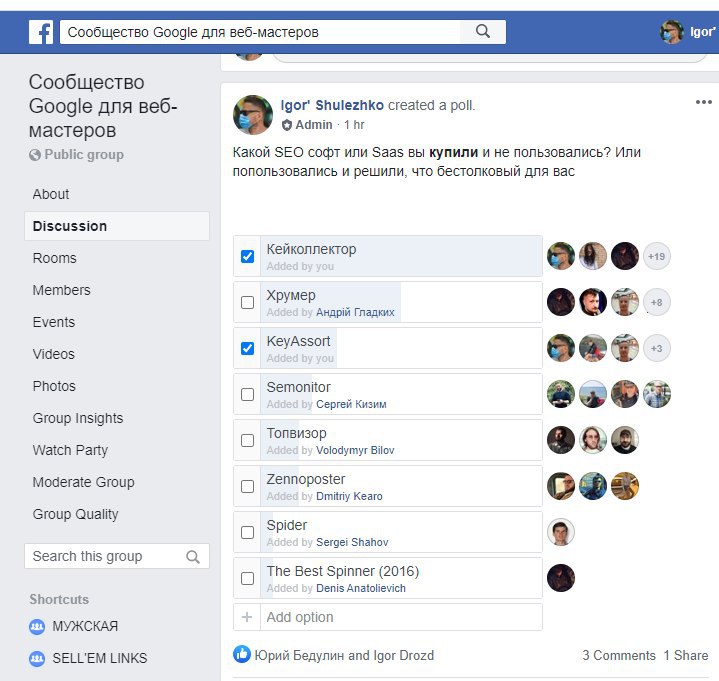Go to group Videos
The image size is (719, 681).
pos(54,354)
